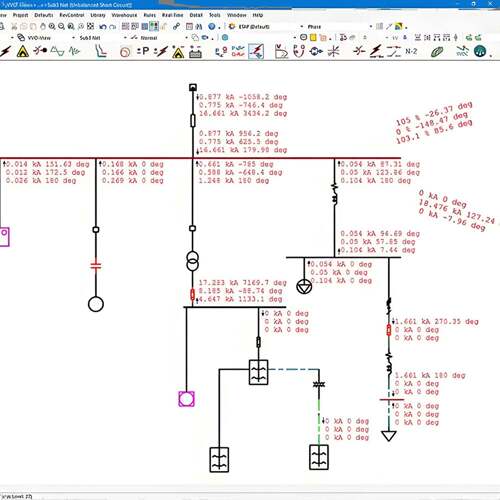The image size is (500, 500).
Task: Click the '105 % -26.37 deg' voltage label
Action: click(434, 114)
